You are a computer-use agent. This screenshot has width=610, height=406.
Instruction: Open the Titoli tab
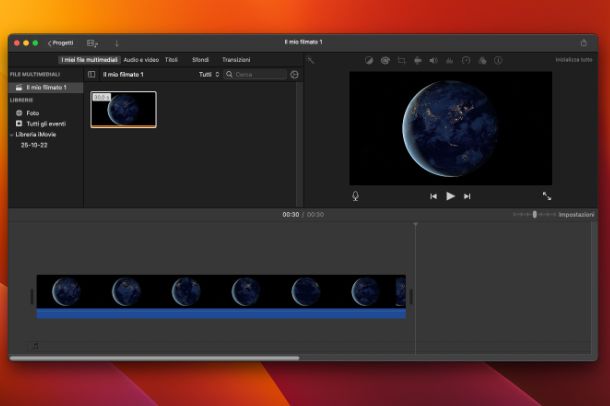[171, 60]
